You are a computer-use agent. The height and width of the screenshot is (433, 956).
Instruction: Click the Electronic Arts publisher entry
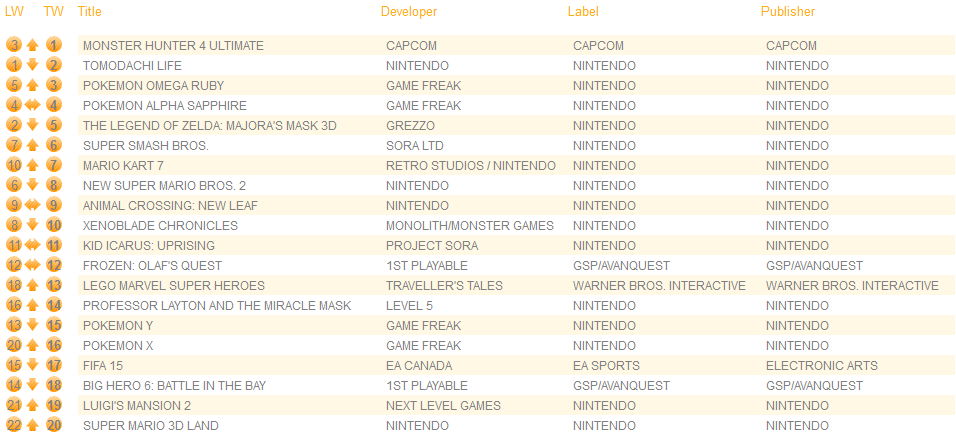[x=822, y=366]
